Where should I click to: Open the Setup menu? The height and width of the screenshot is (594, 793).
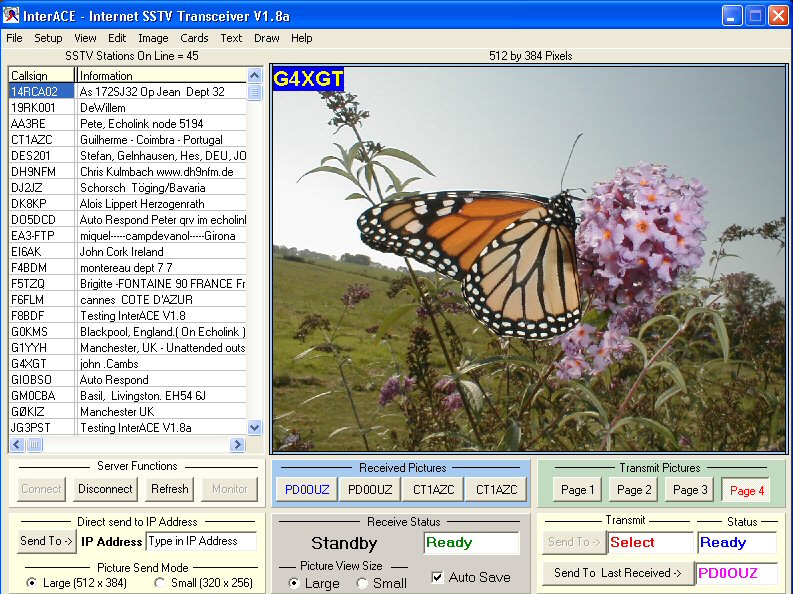click(48, 38)
